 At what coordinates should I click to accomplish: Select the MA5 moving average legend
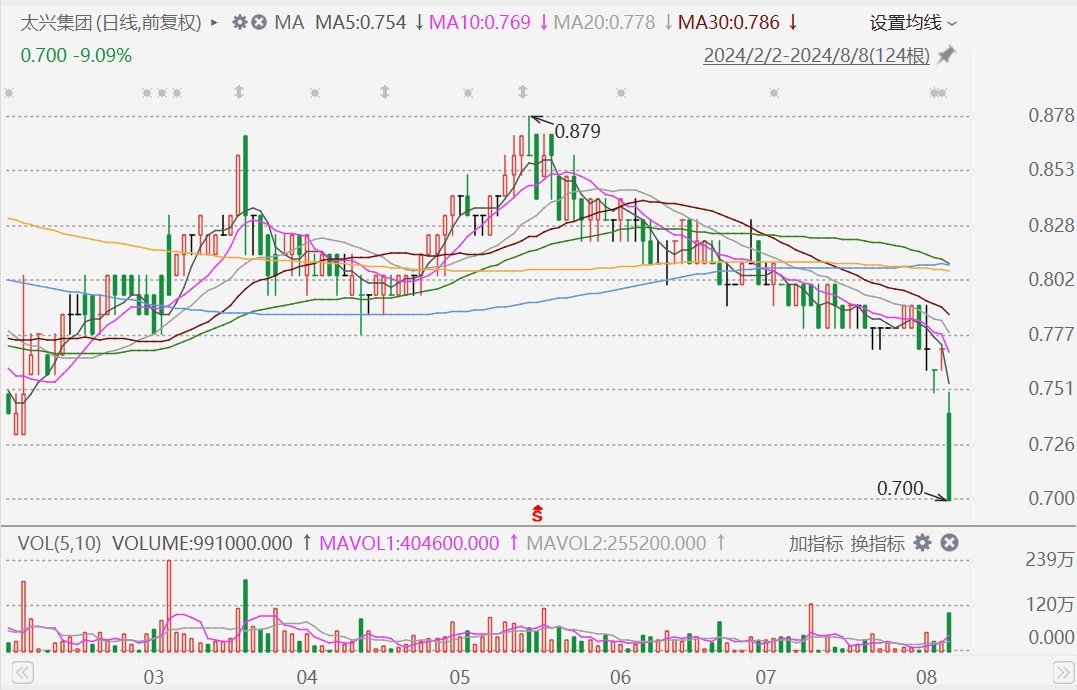[x=362, y=22]
